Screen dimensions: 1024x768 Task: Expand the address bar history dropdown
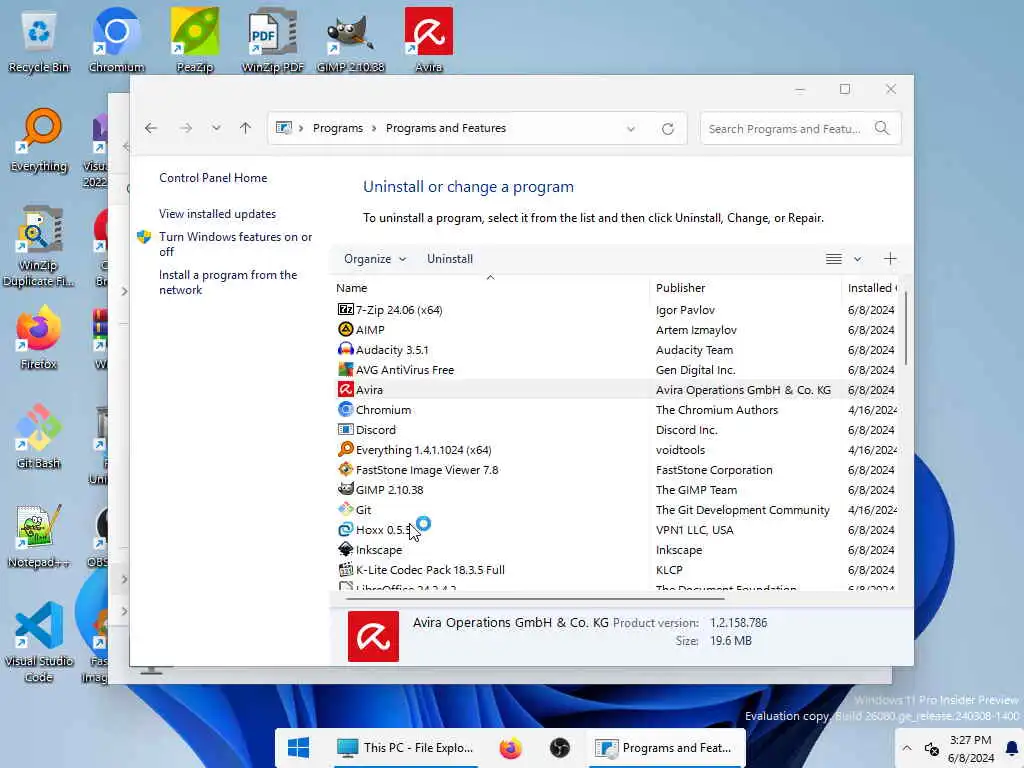(x=631, y=129)
